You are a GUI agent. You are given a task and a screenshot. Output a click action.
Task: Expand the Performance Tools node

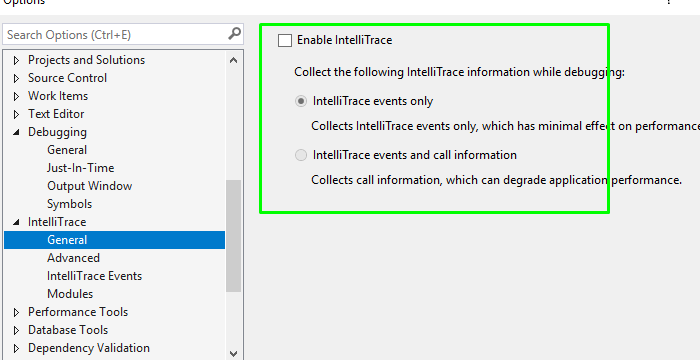(x=17, y=312)
